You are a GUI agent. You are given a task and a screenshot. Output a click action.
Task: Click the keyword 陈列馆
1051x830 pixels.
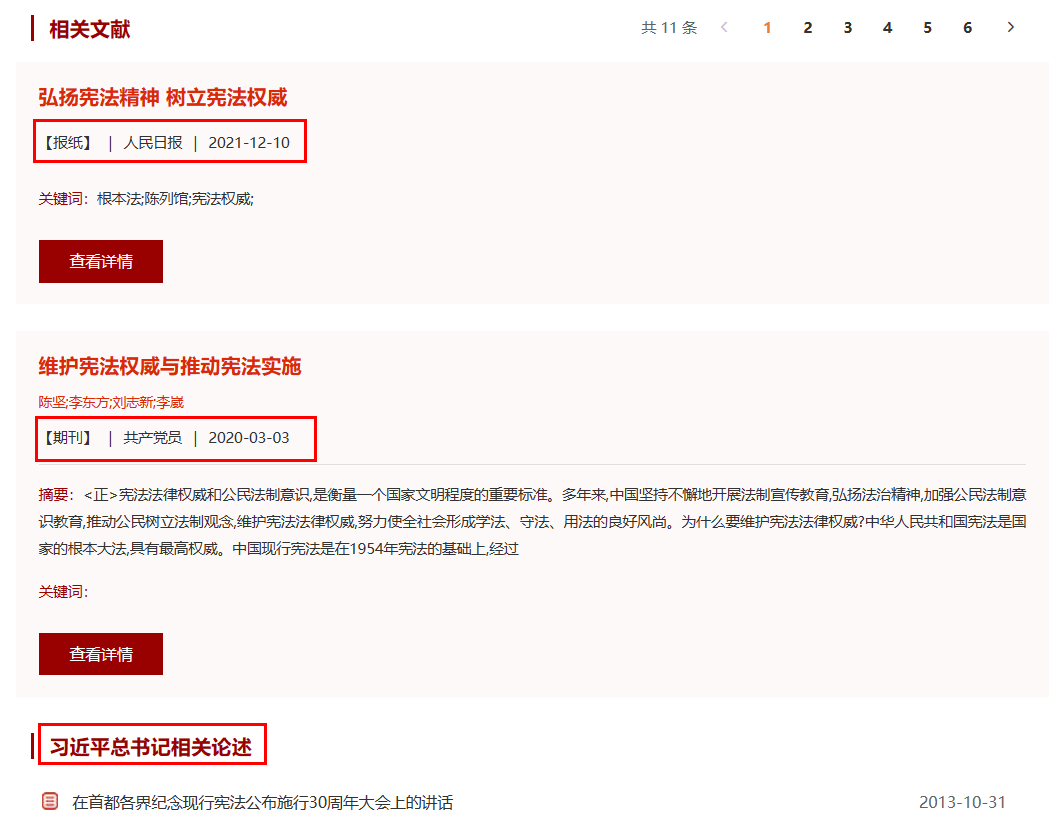165,199
